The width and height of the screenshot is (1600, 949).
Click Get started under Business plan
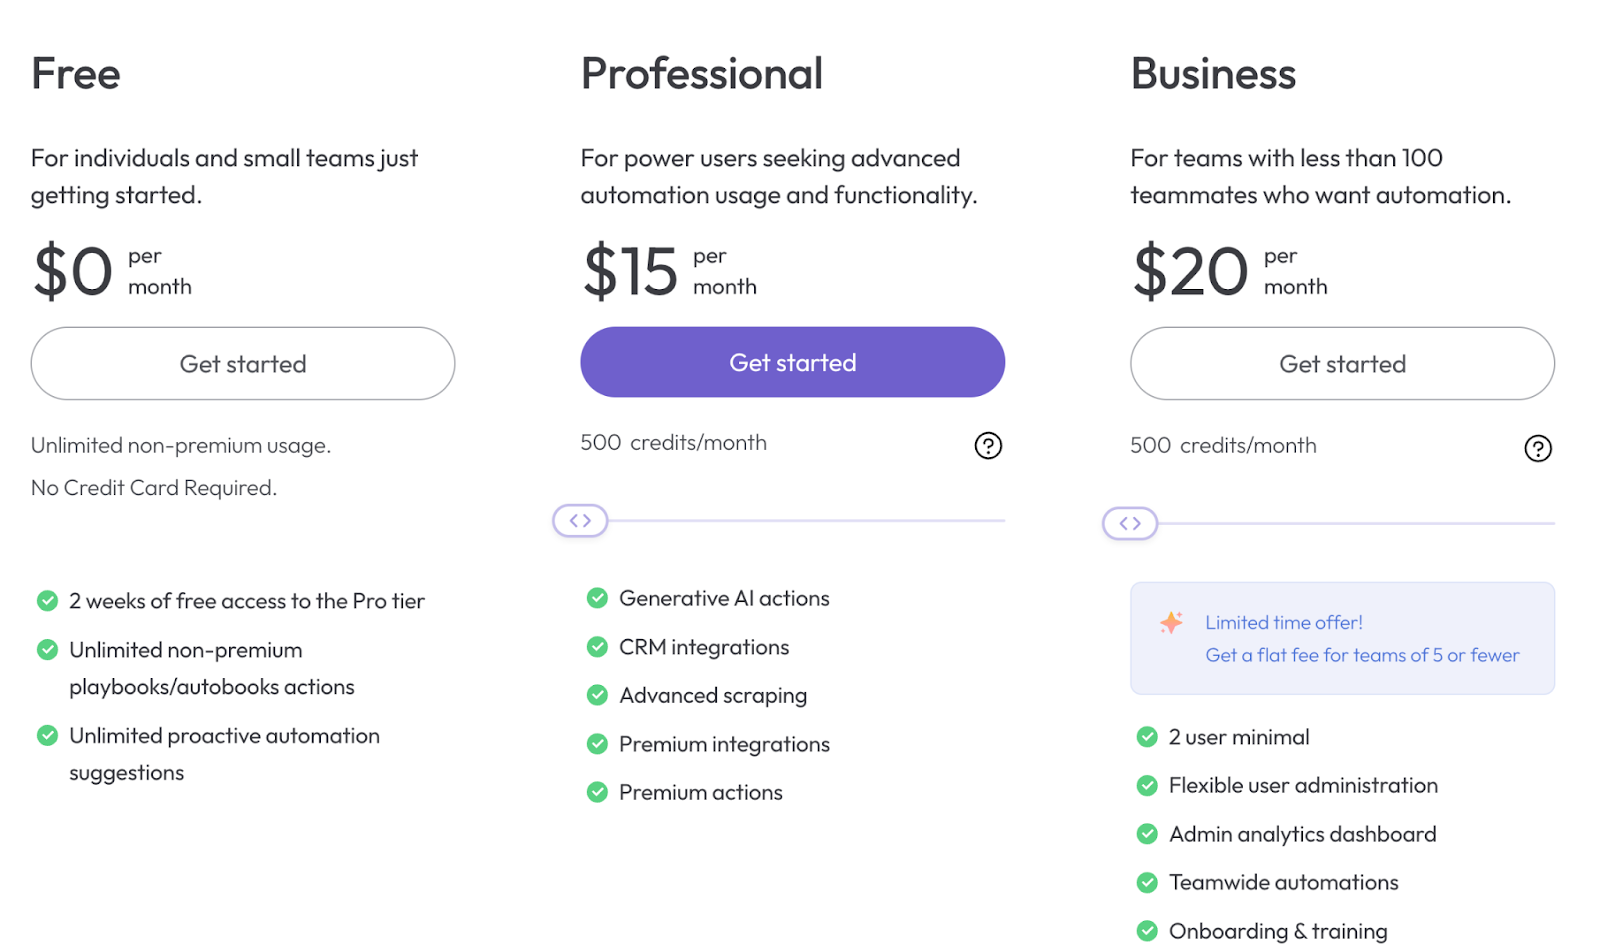(x=1343, y=364)
